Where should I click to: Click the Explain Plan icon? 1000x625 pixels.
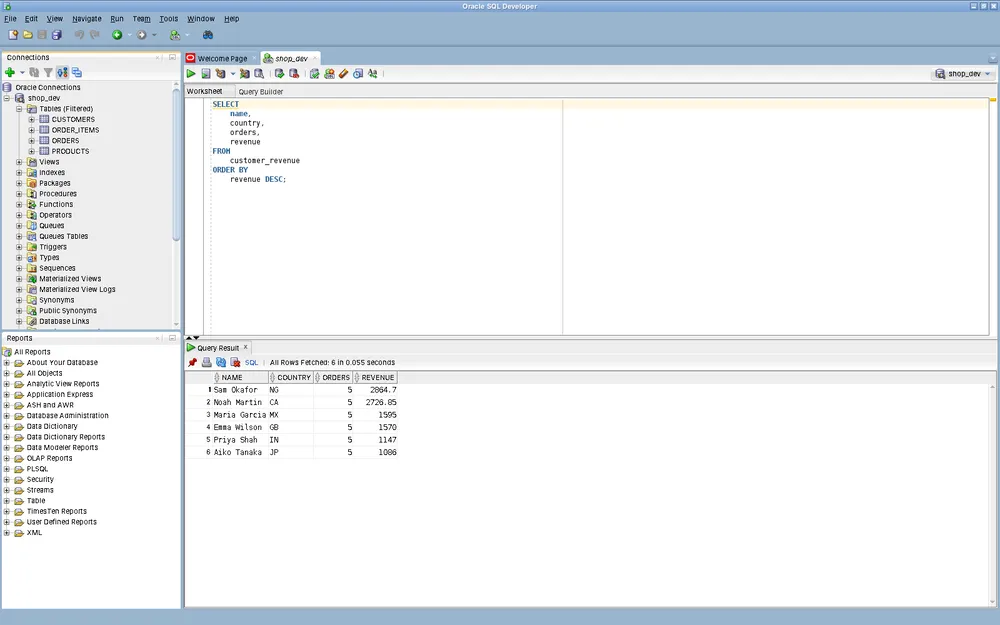[221, 74]
